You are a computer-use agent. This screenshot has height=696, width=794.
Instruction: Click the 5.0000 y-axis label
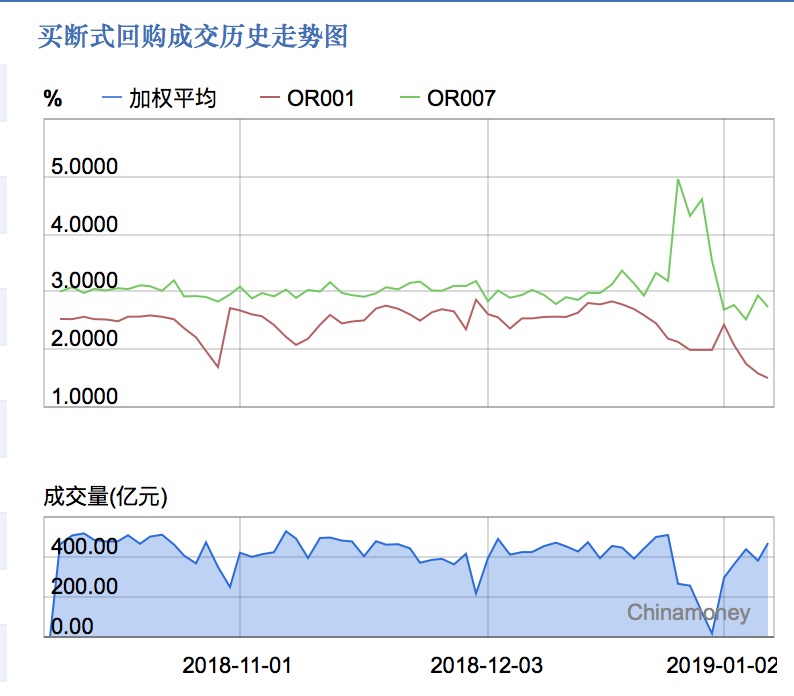pyautogui.click(x=84, y=167)
